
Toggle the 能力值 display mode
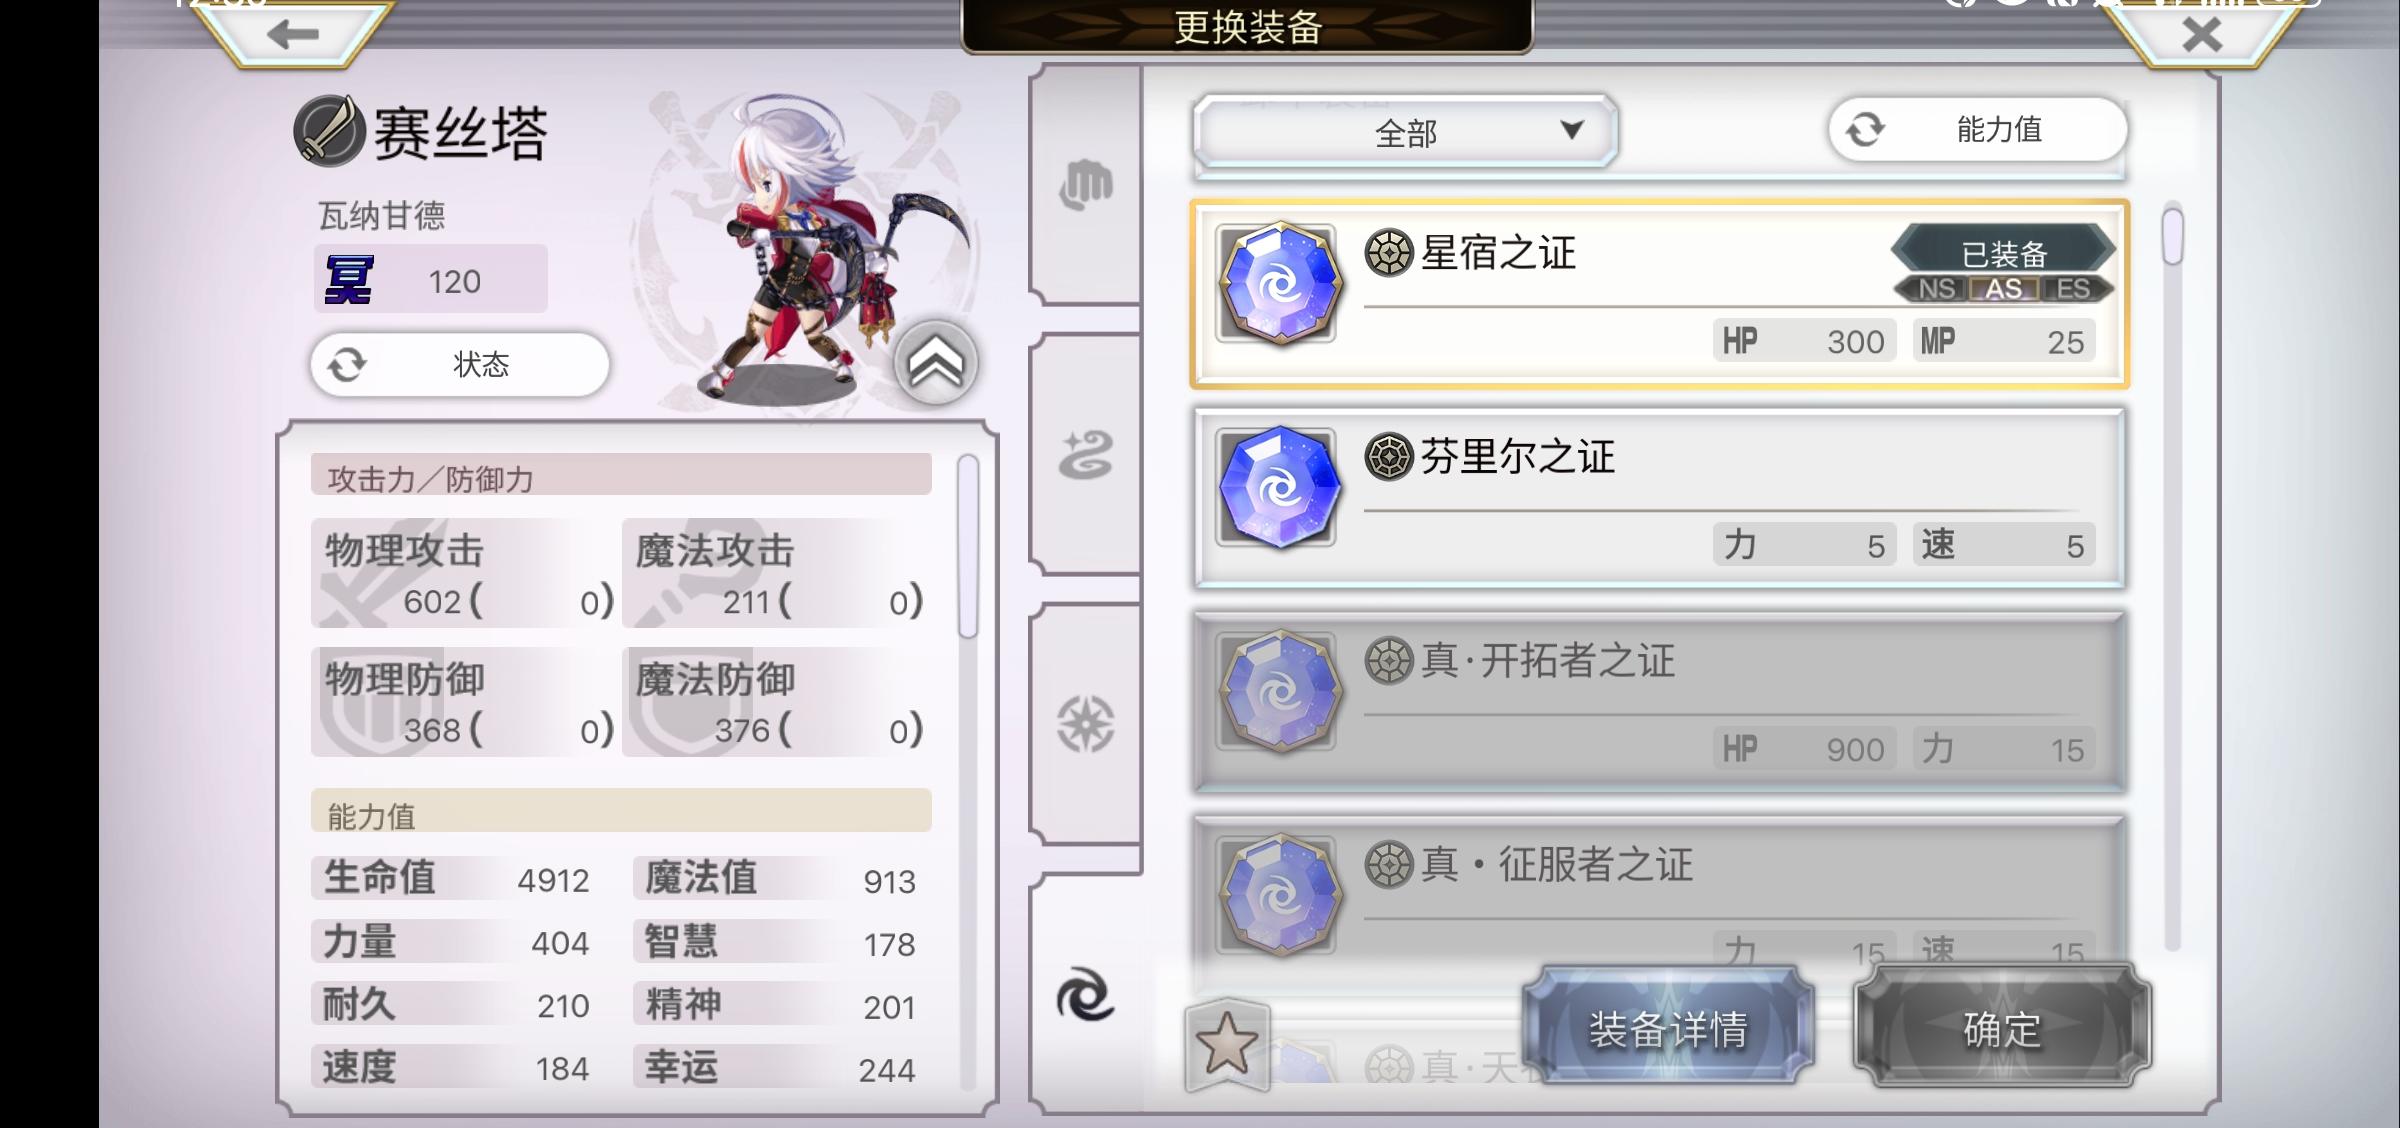point(1977,129)
